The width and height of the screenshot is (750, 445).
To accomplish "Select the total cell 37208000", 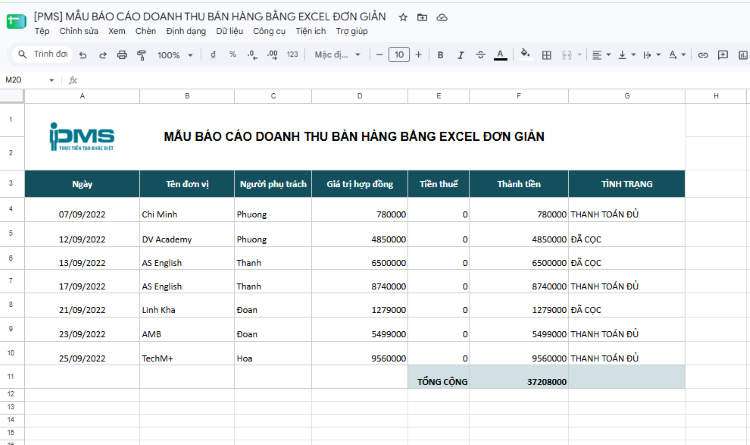I will pos(519,377).
